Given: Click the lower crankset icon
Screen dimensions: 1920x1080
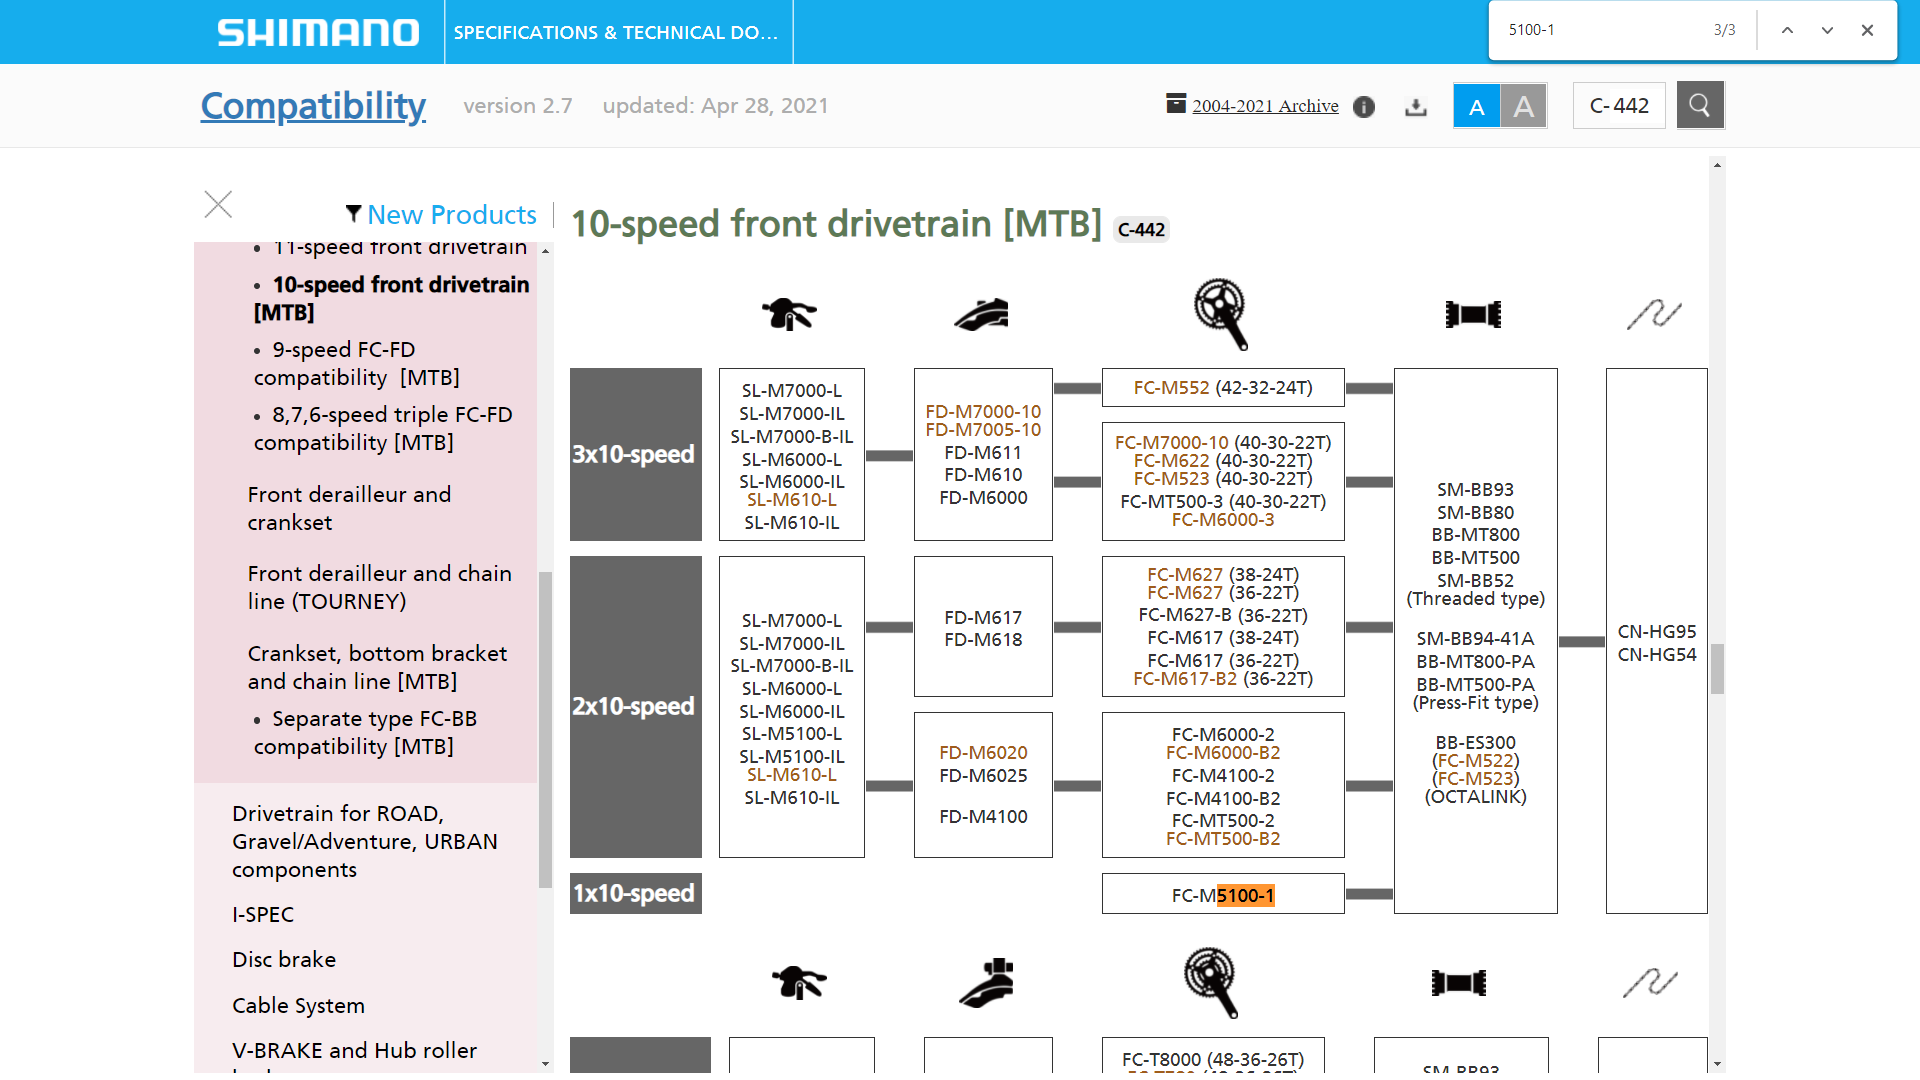Looking at the screenshot, I should pos(1211,982).
